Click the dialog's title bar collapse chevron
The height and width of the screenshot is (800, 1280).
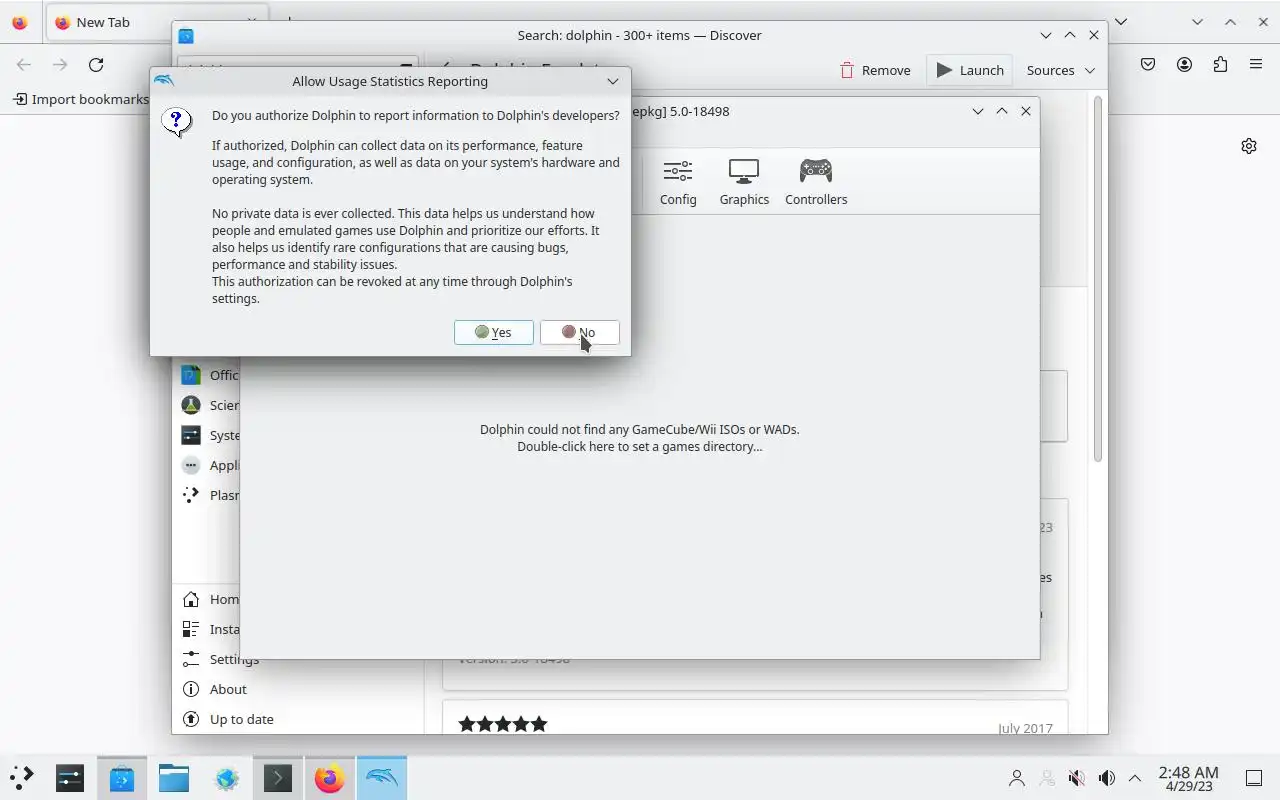tap(612, 81)
